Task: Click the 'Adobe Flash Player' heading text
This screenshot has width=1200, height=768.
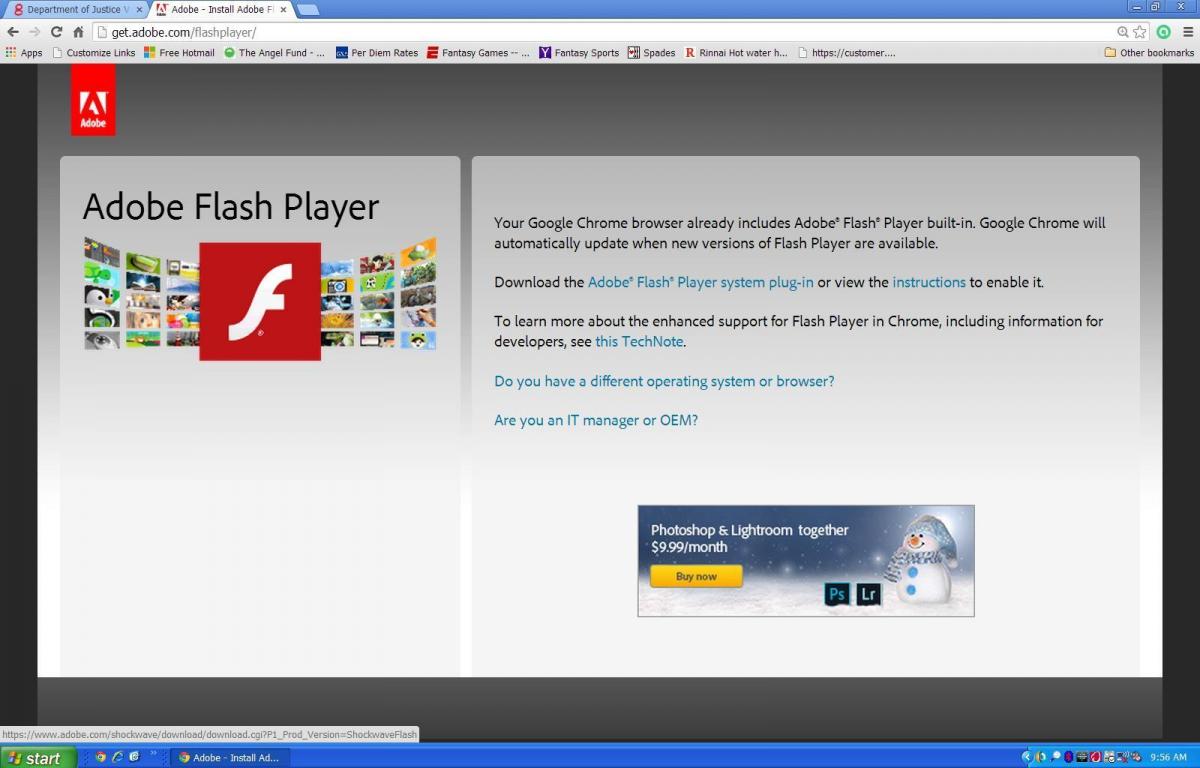Action: pos(231,206)
